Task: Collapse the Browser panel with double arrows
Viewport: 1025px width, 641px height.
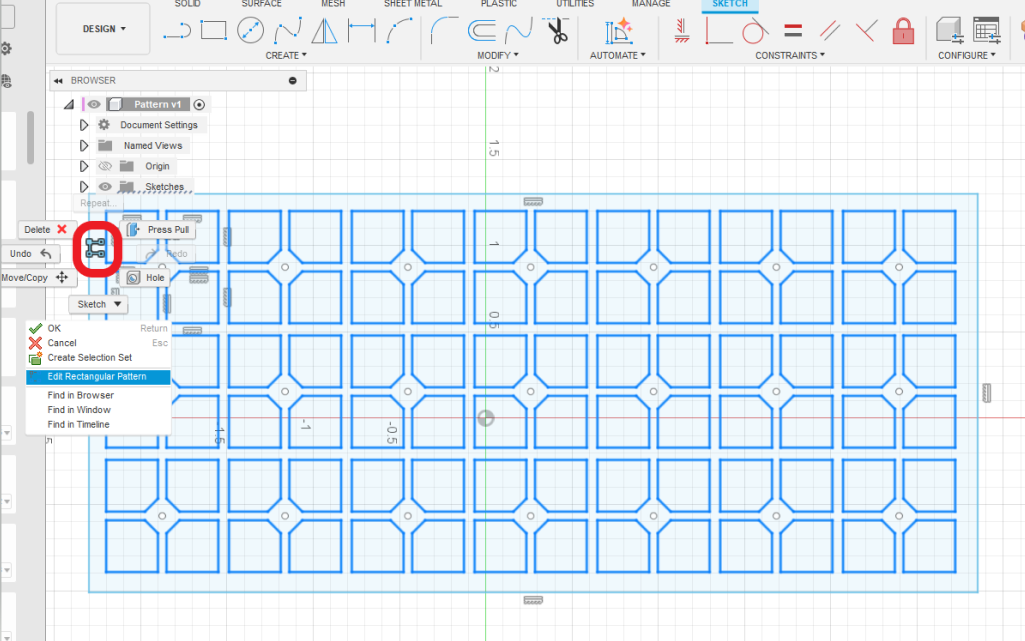Action: pyautogui.click(x=58, y=81)
